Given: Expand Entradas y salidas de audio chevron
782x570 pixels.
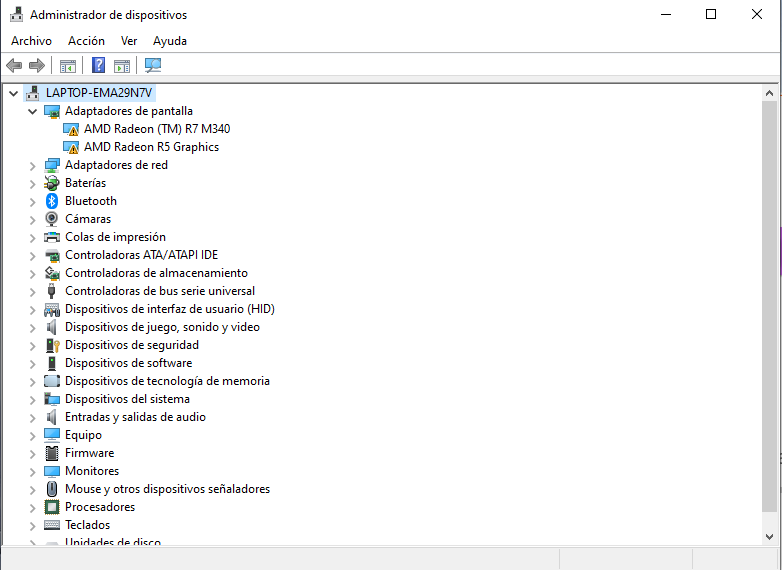Looking at the screenshot, I should click(x=32, y=417).
